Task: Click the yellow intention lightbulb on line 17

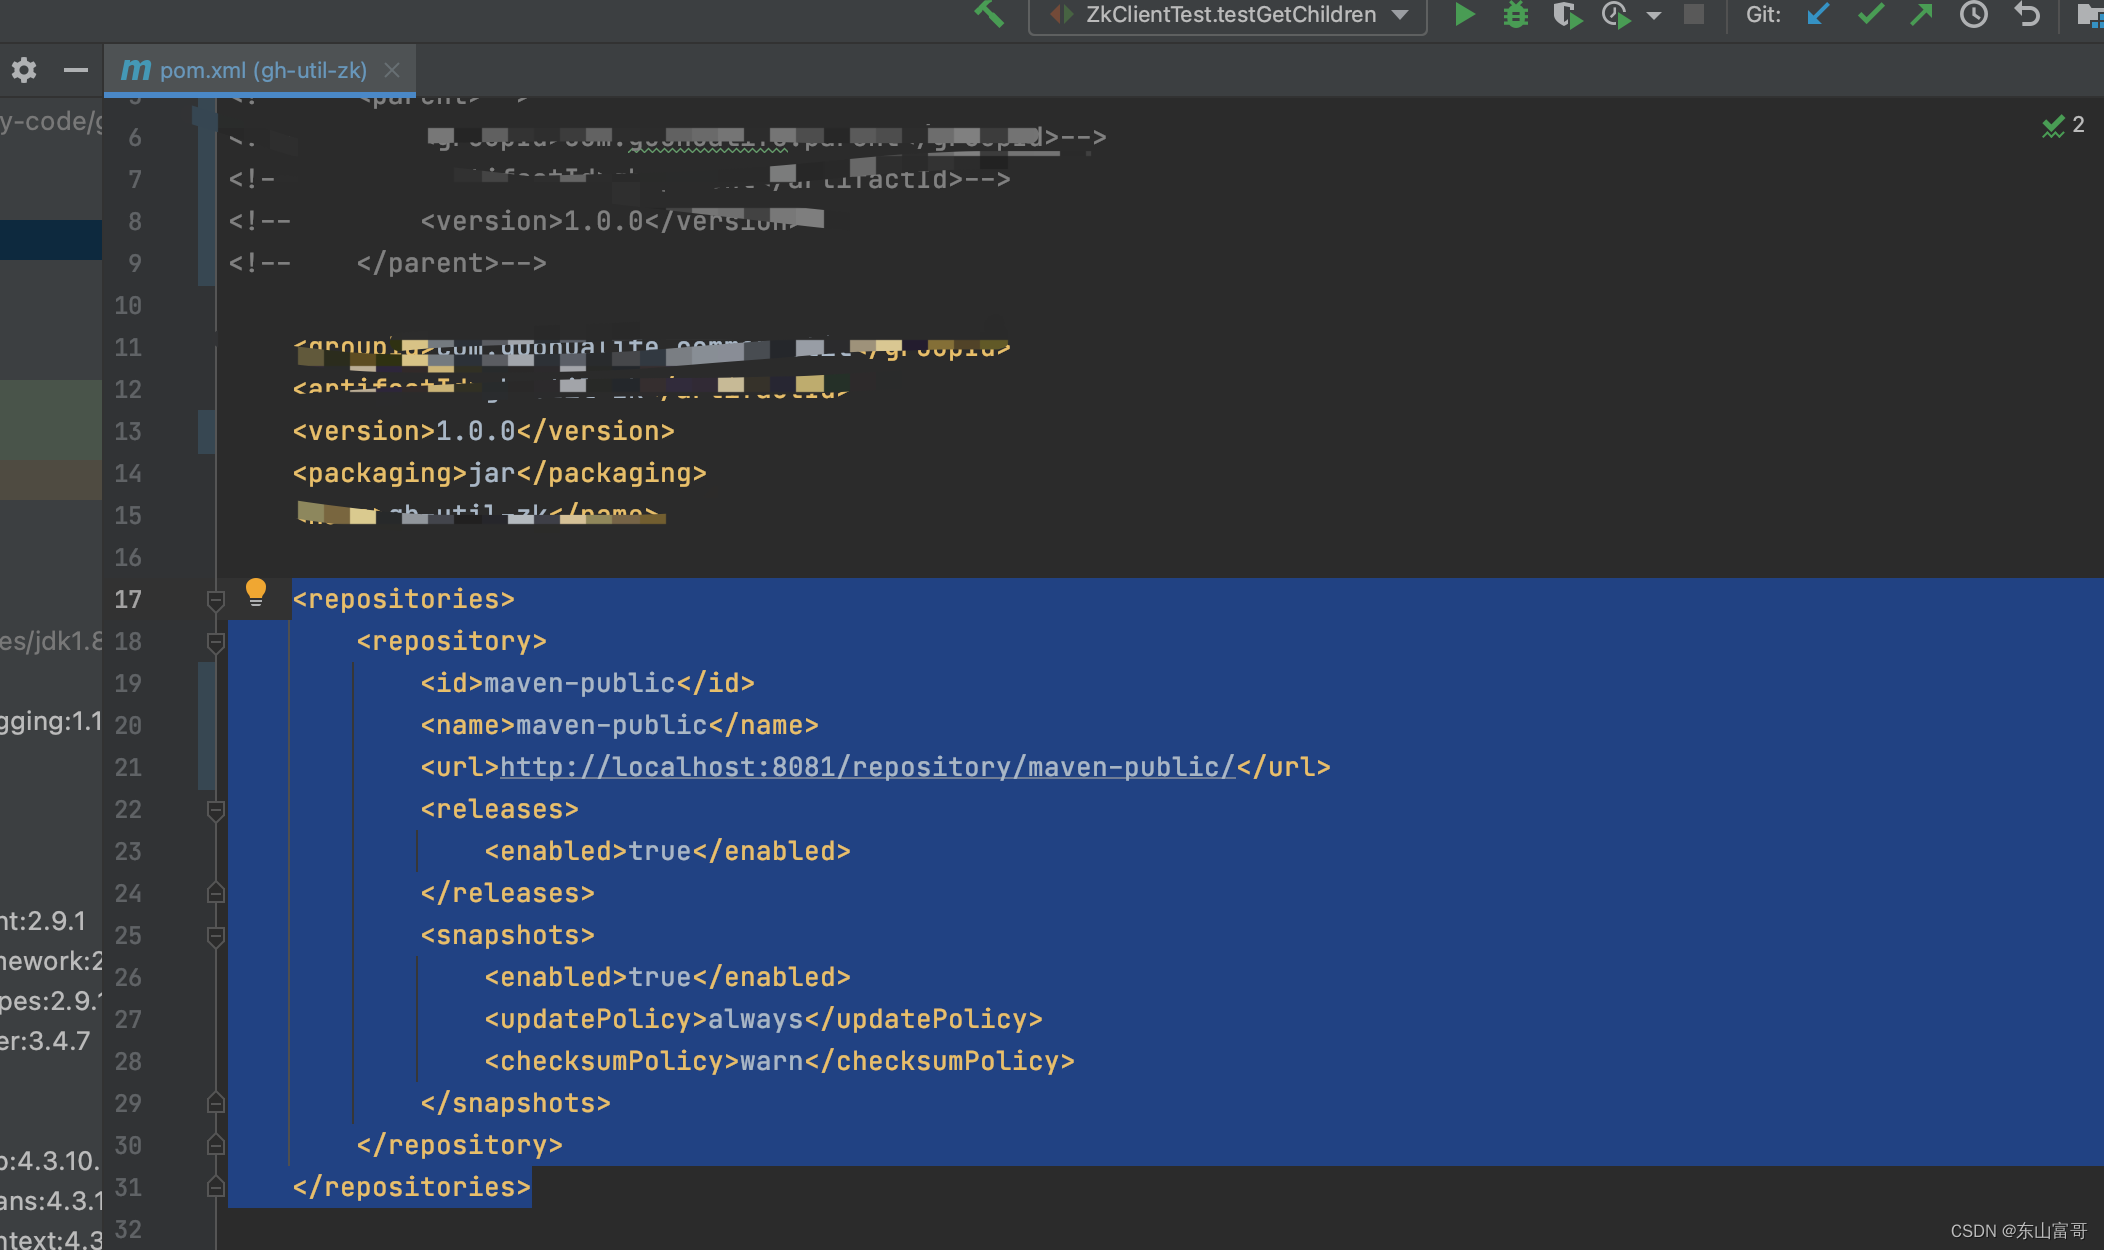Action: [x=256, y=592]
